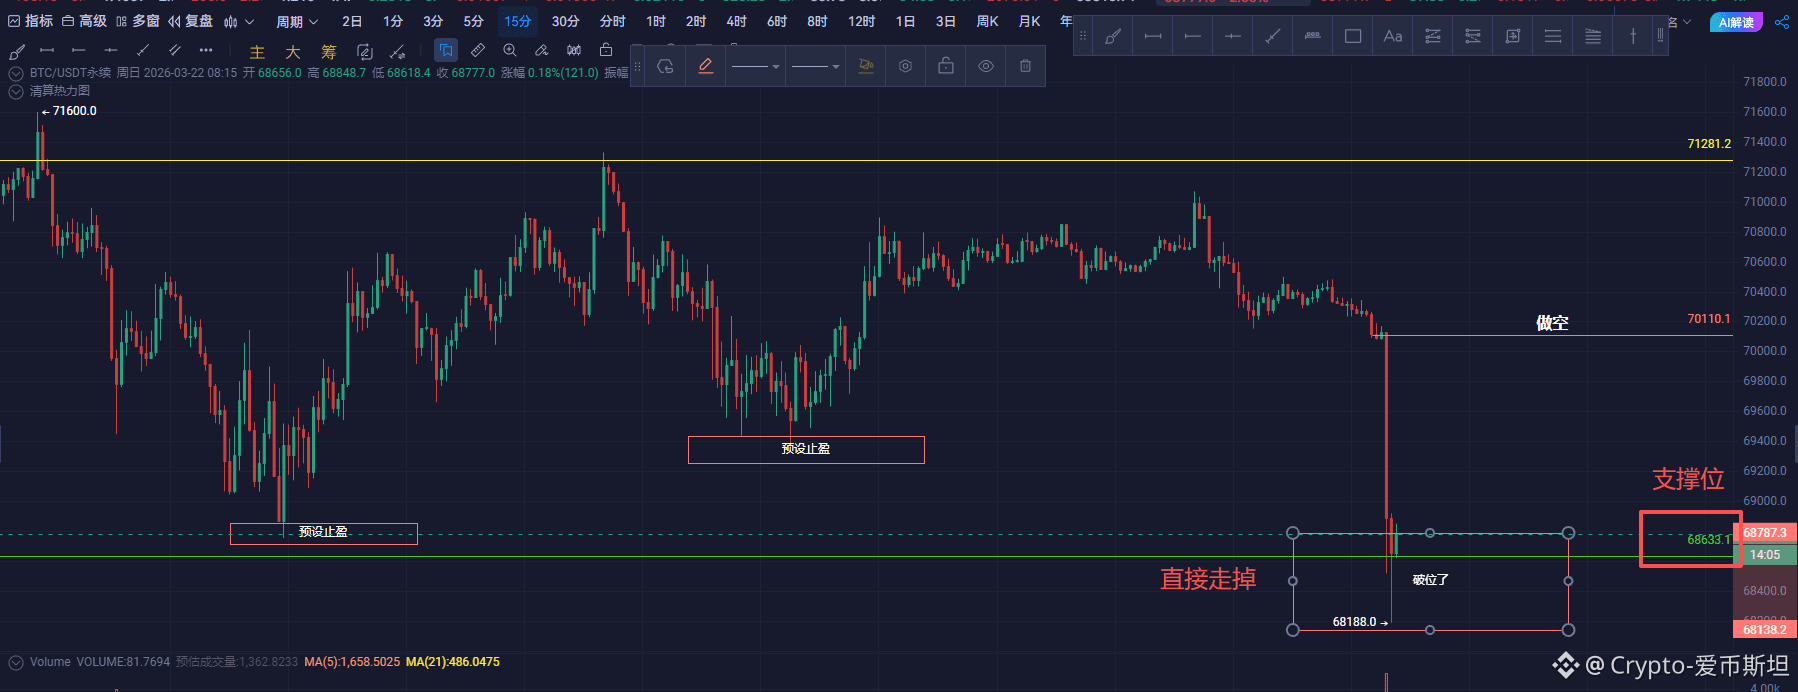Change selected drawing's line color pencil
This screenshot has width=1798, height=692.
[x=705, y=66]
